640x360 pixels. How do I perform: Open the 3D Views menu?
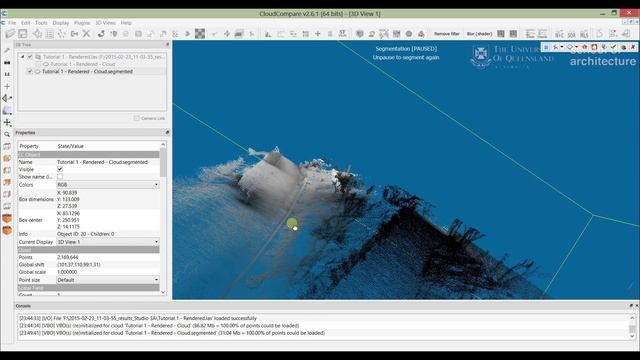tap(105, 23)
